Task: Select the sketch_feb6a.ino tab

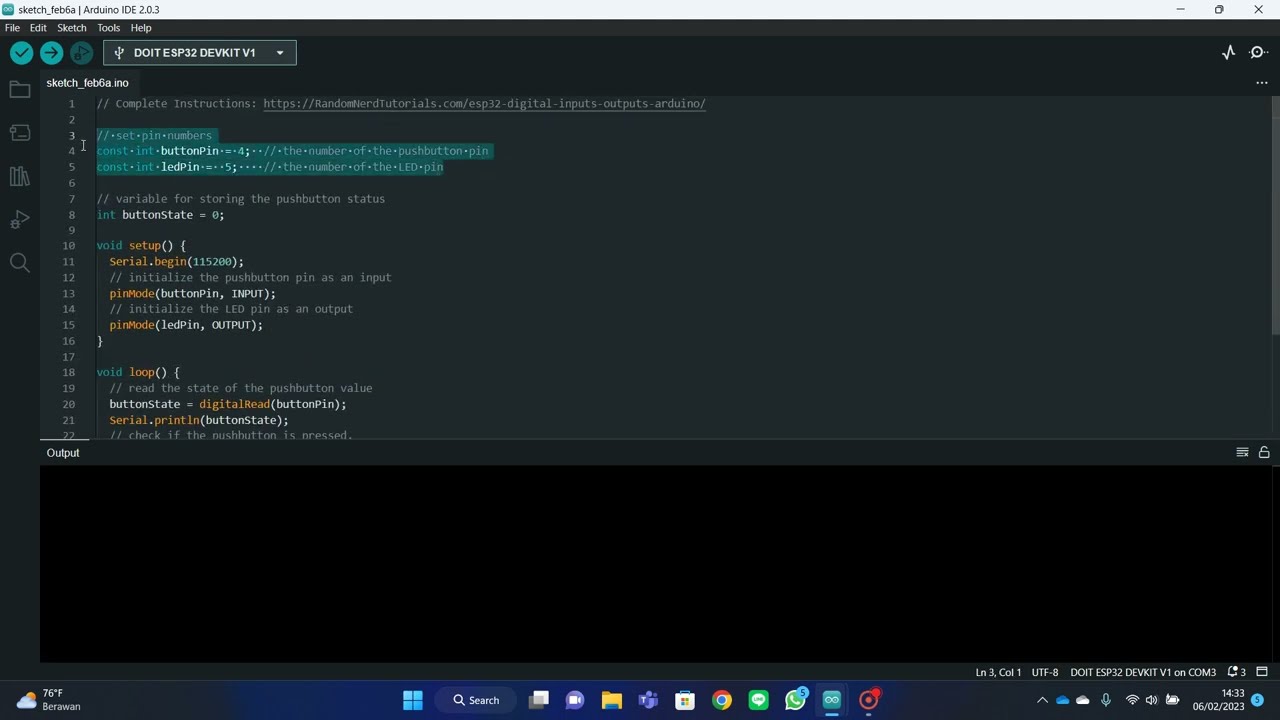Action: 87,83
